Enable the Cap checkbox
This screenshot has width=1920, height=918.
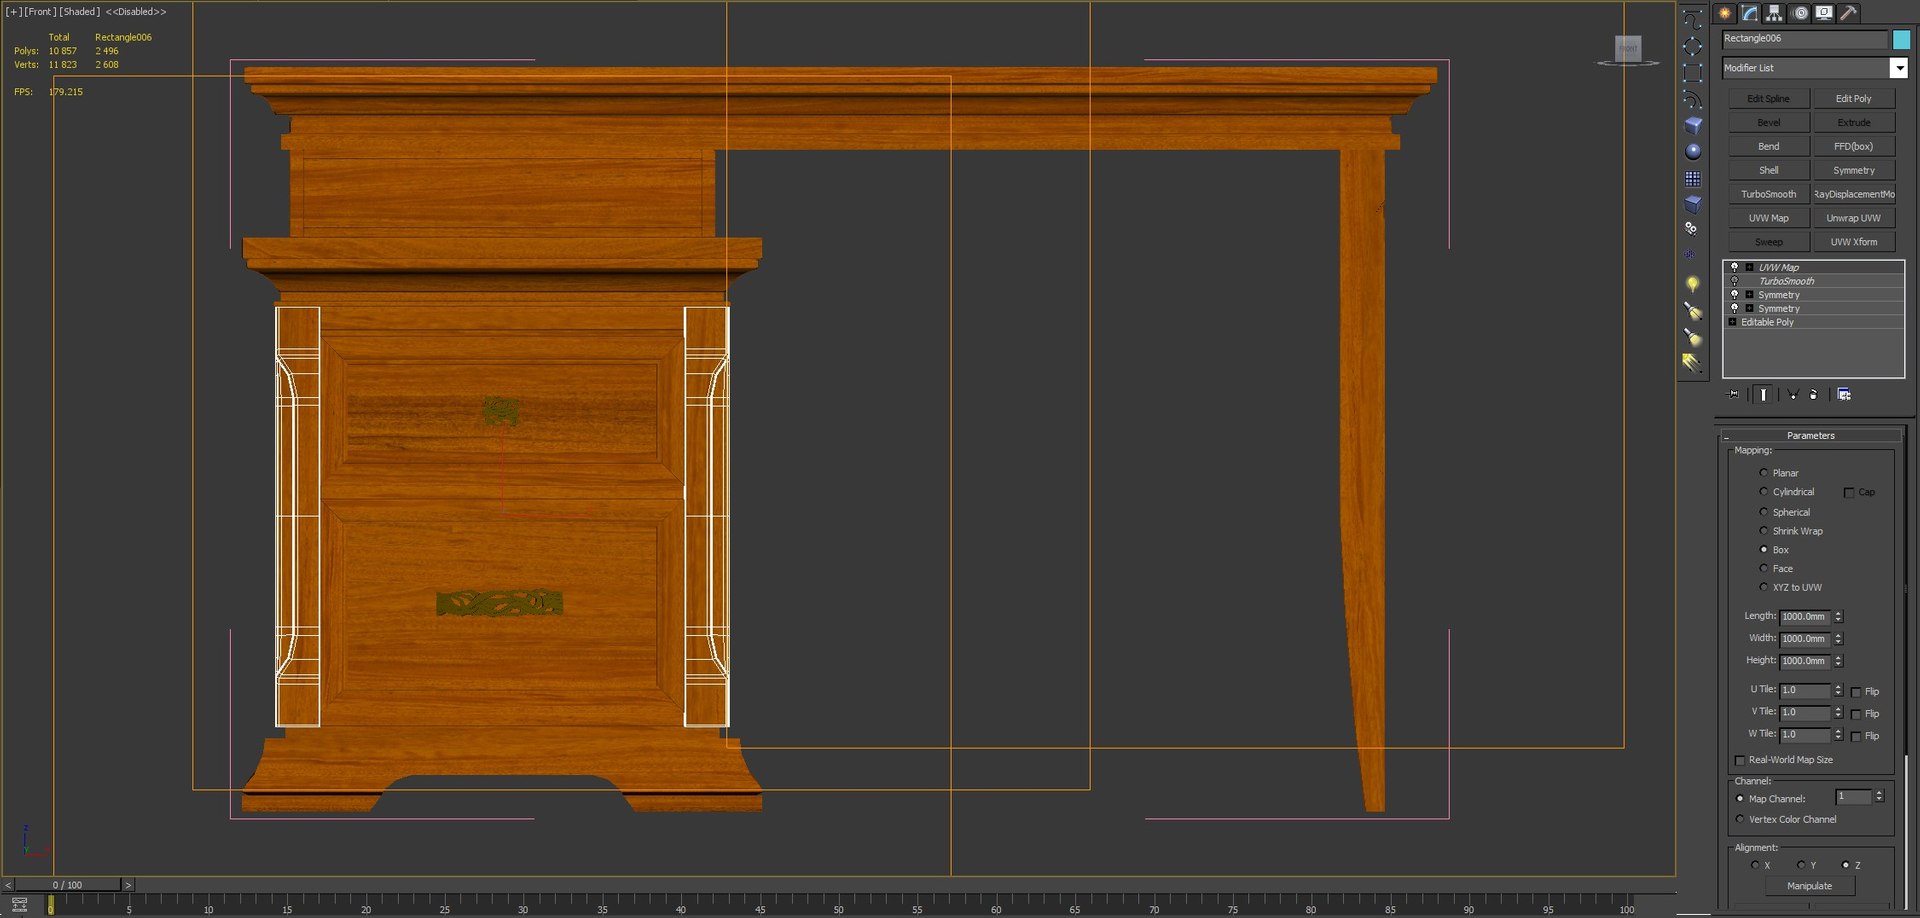click(x=1849, y=493)
